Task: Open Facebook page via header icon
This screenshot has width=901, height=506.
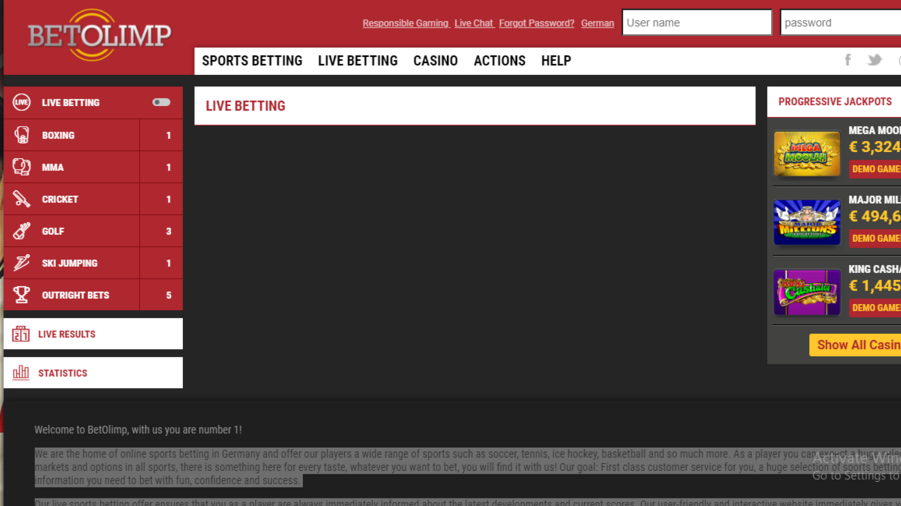Action: [847, 60]
